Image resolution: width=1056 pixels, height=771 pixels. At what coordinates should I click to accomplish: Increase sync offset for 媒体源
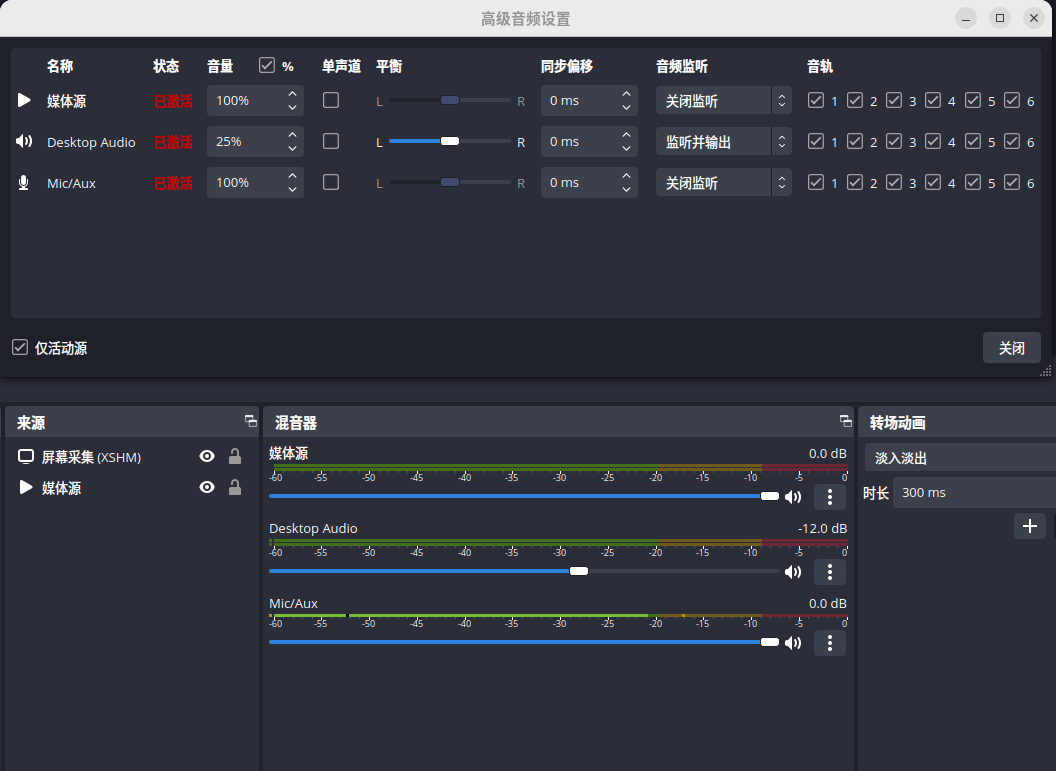(x=626, y=94)
